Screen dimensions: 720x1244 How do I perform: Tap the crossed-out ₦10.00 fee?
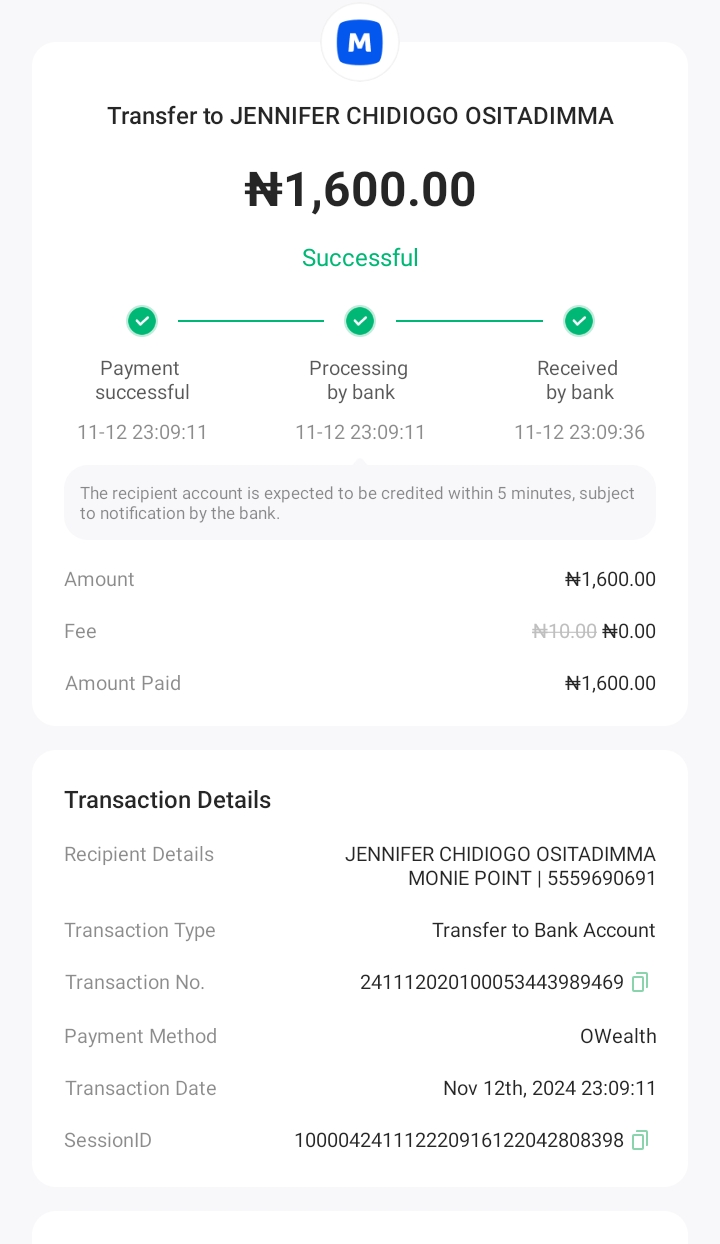pyautogui.click(x=564, y=631)
